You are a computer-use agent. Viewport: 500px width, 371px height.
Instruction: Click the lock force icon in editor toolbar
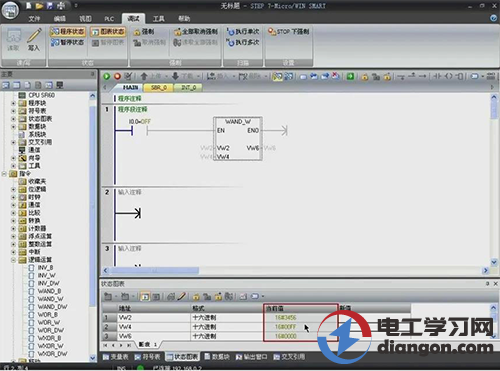[x=365, y=77]
